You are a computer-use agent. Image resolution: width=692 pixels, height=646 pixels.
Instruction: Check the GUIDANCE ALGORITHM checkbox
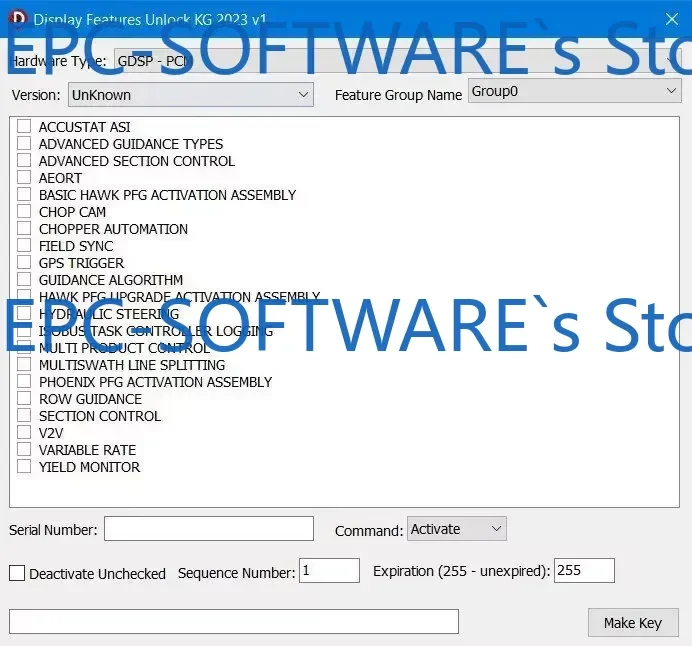tap(24, 279)
